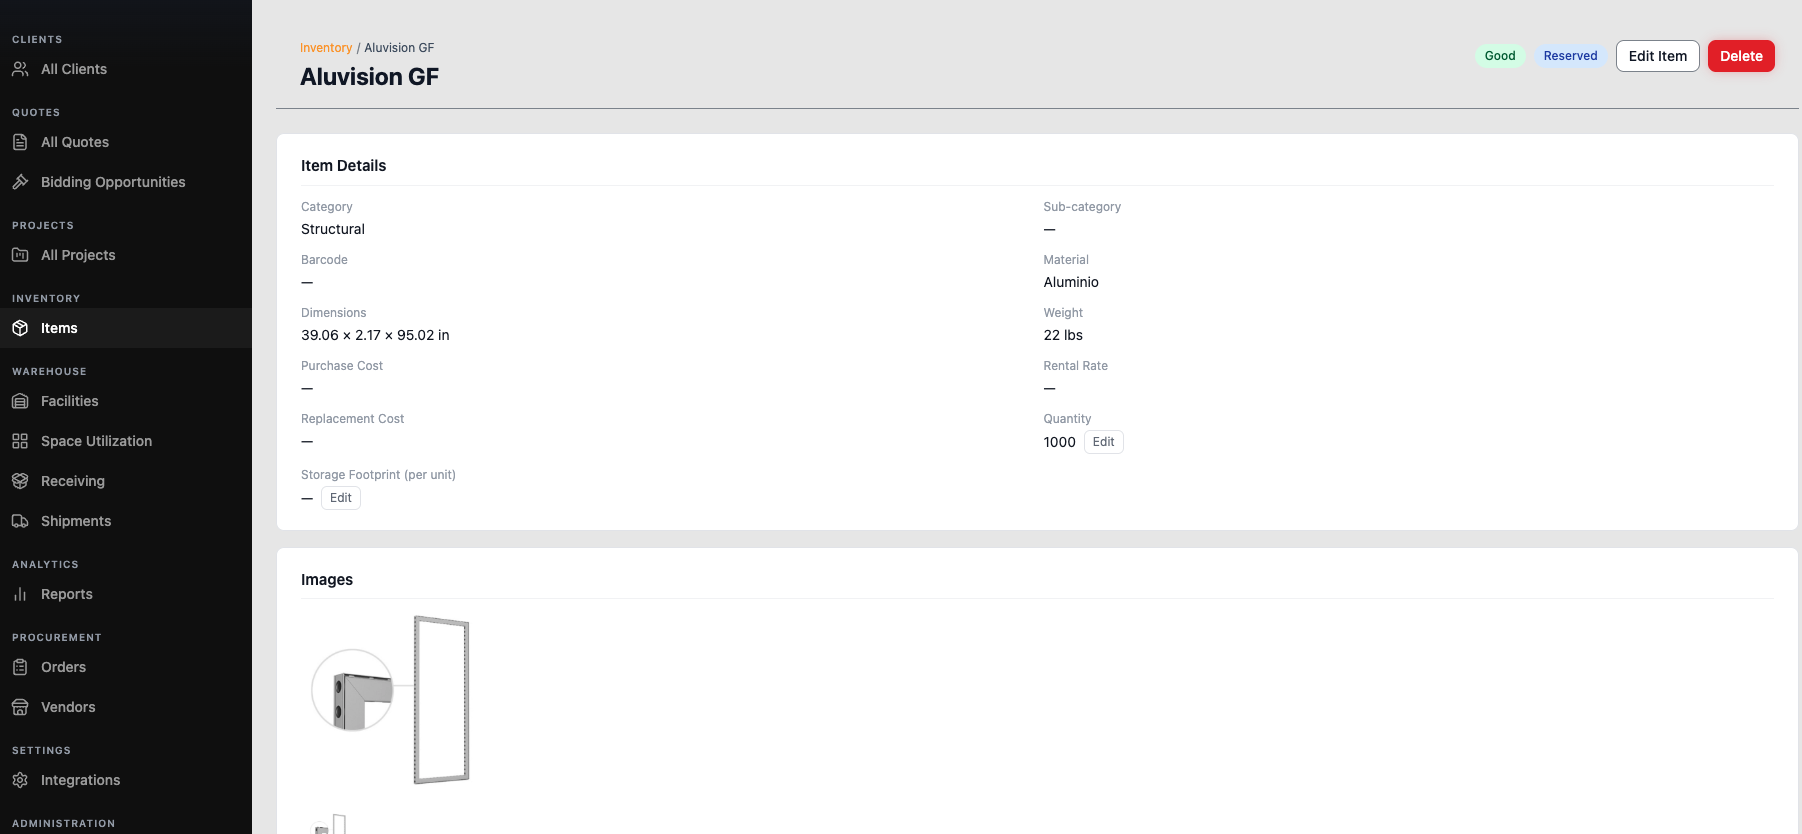Click the All Clients people icon
The height and width of the screenshot is (834, 1802).
(x=20, y=69)
